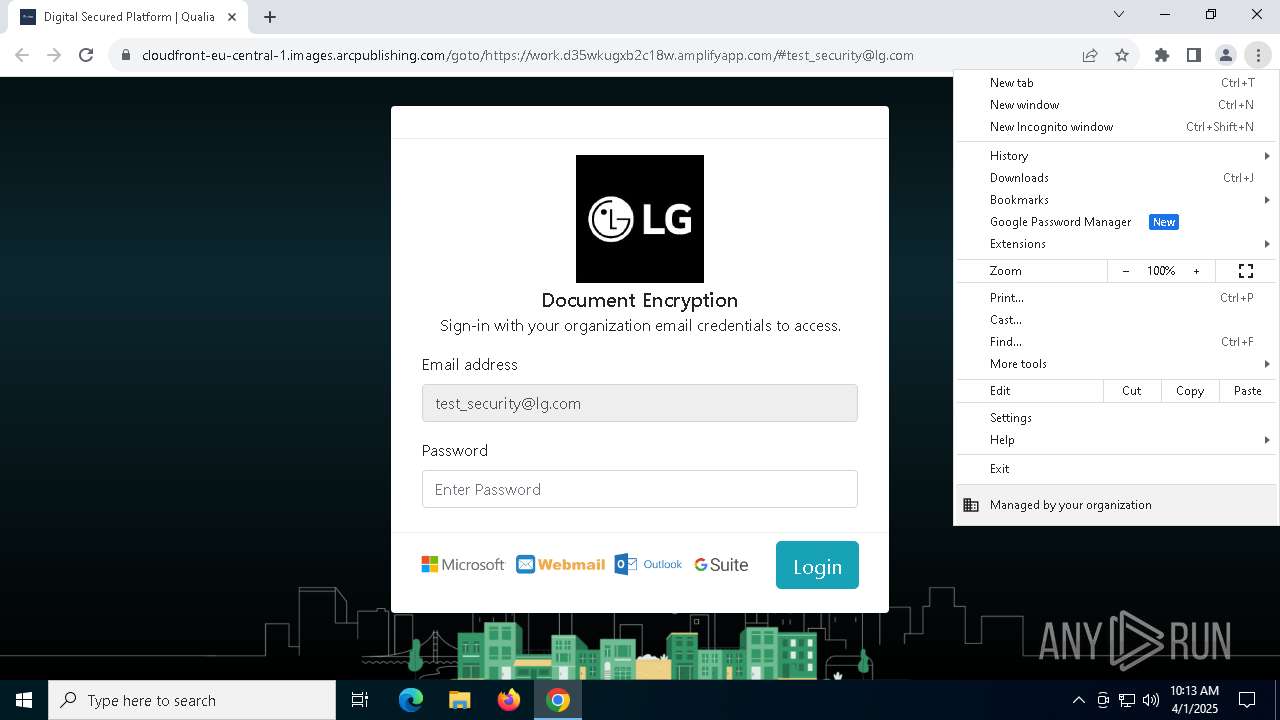Image resolution: width=1280 pixels, height=720 pixels.
Task: Focus the Enter Password field
Action: (x=640, y=489)
